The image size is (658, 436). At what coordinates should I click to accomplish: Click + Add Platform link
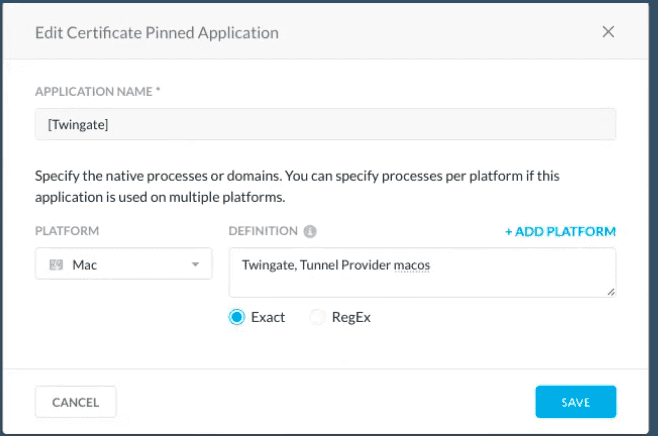point(560,231)
